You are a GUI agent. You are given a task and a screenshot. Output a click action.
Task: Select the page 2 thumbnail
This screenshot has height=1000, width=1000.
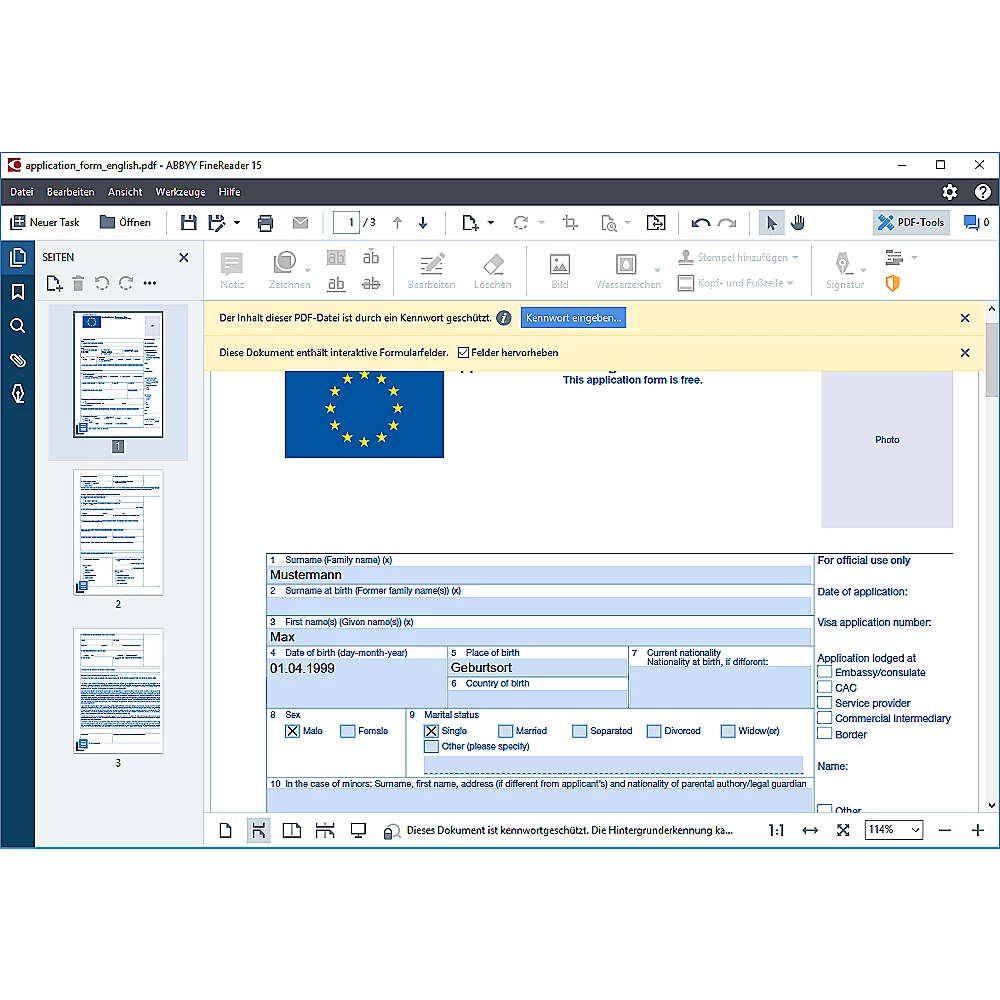pyautogui.click(x=118, y=533)
